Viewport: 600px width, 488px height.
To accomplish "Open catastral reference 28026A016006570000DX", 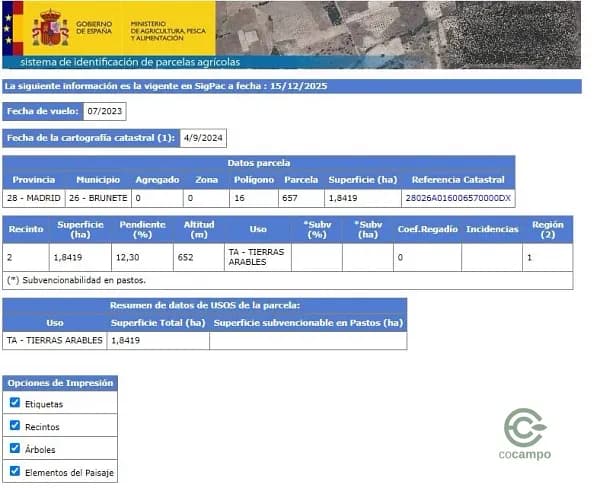I will [457, 198].
